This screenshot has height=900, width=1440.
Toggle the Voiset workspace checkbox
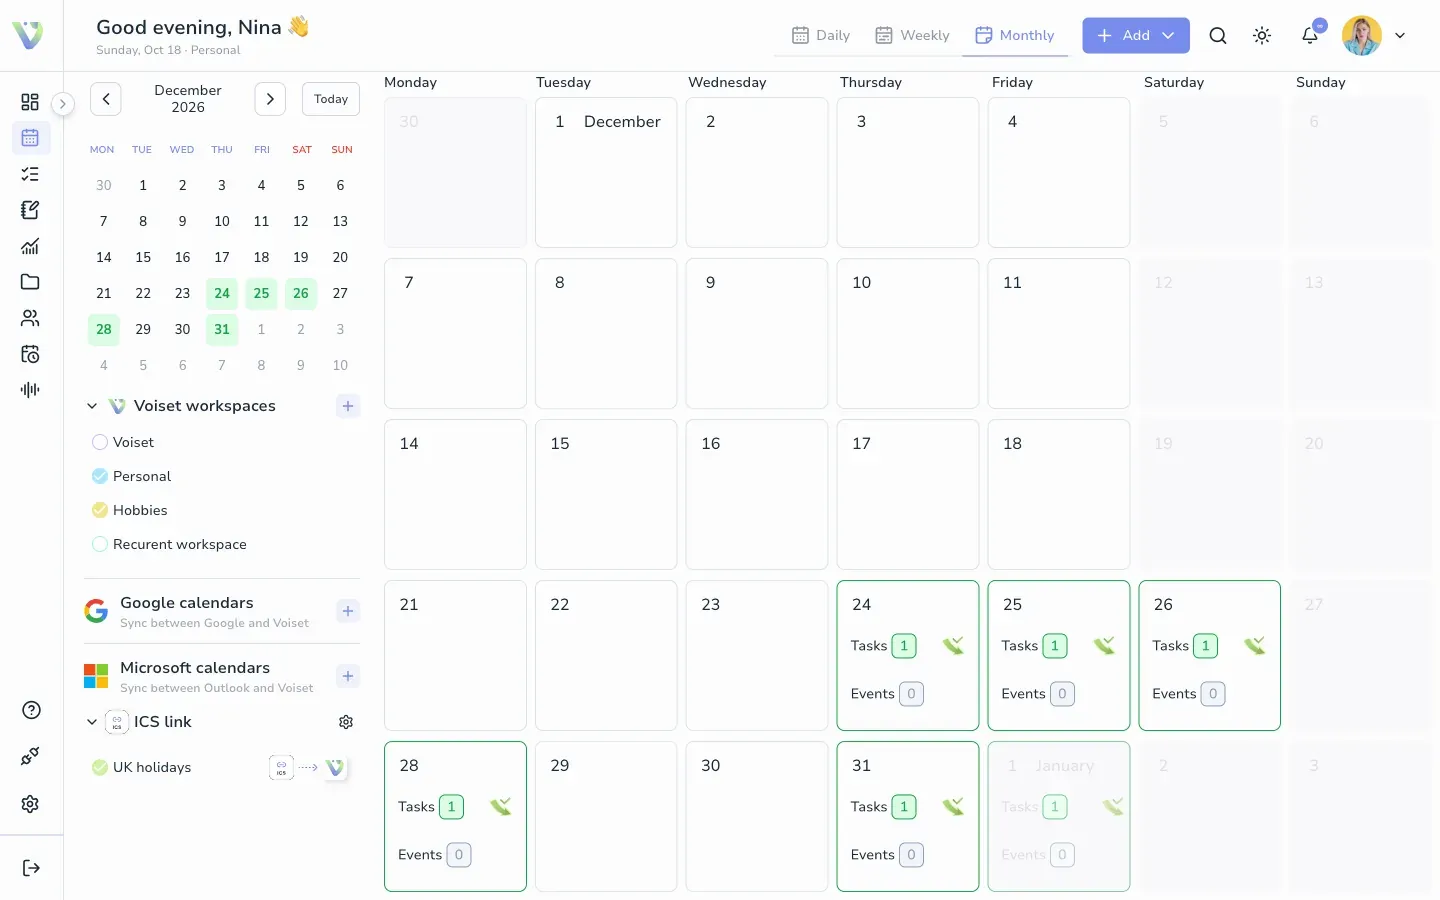[x=100, y=442]
